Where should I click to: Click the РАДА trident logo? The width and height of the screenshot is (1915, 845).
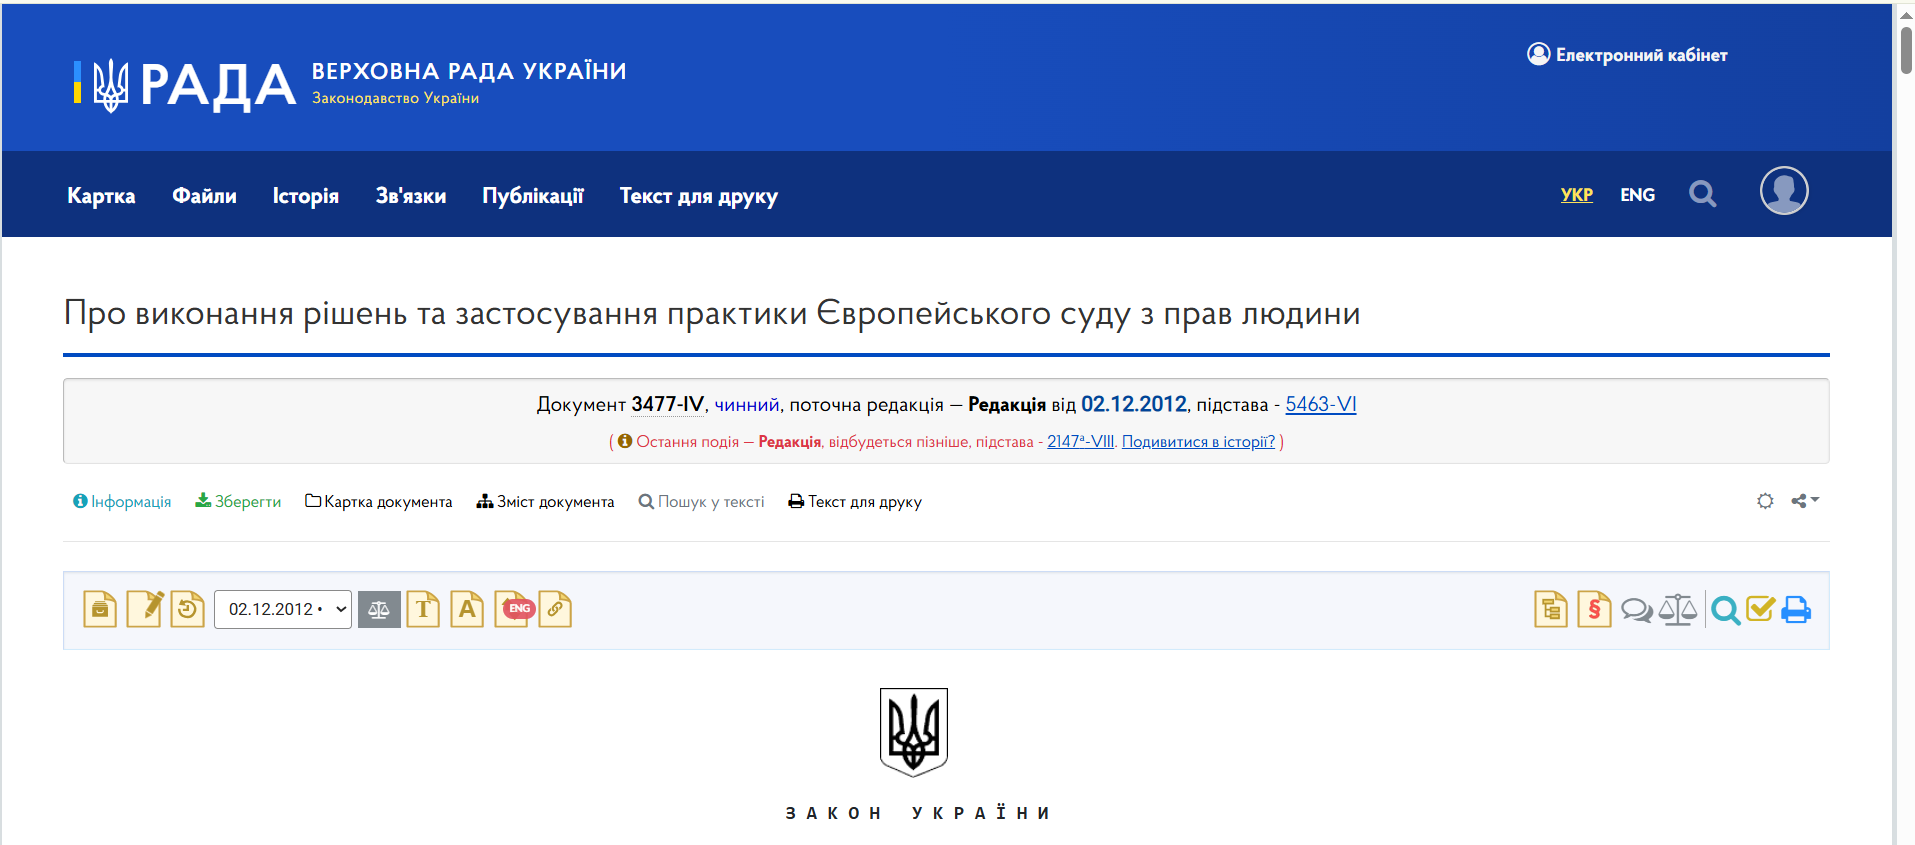[x=184, y=84]
